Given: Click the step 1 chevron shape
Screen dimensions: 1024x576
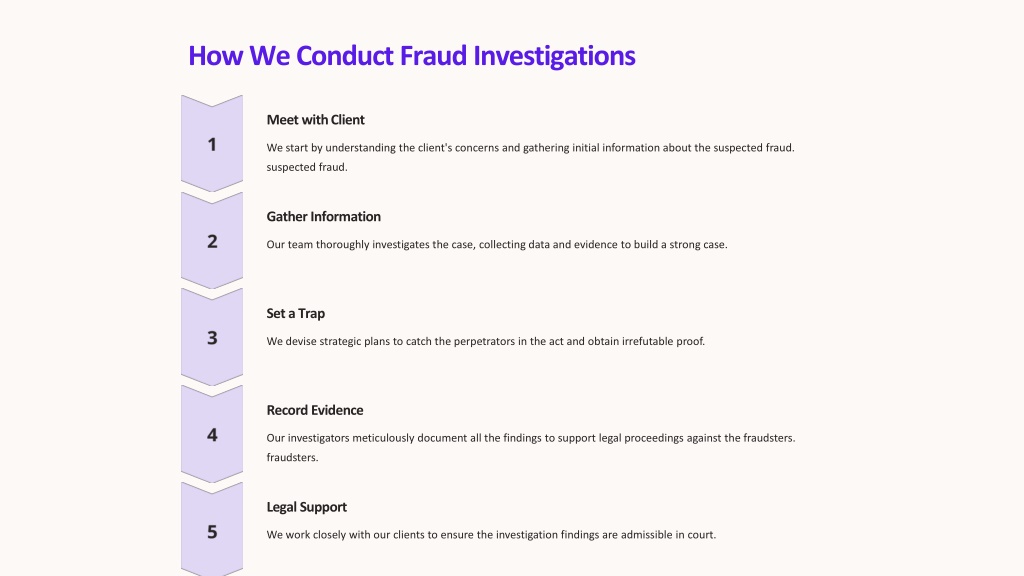Looking at the screenshot, I should coord(212,144).
